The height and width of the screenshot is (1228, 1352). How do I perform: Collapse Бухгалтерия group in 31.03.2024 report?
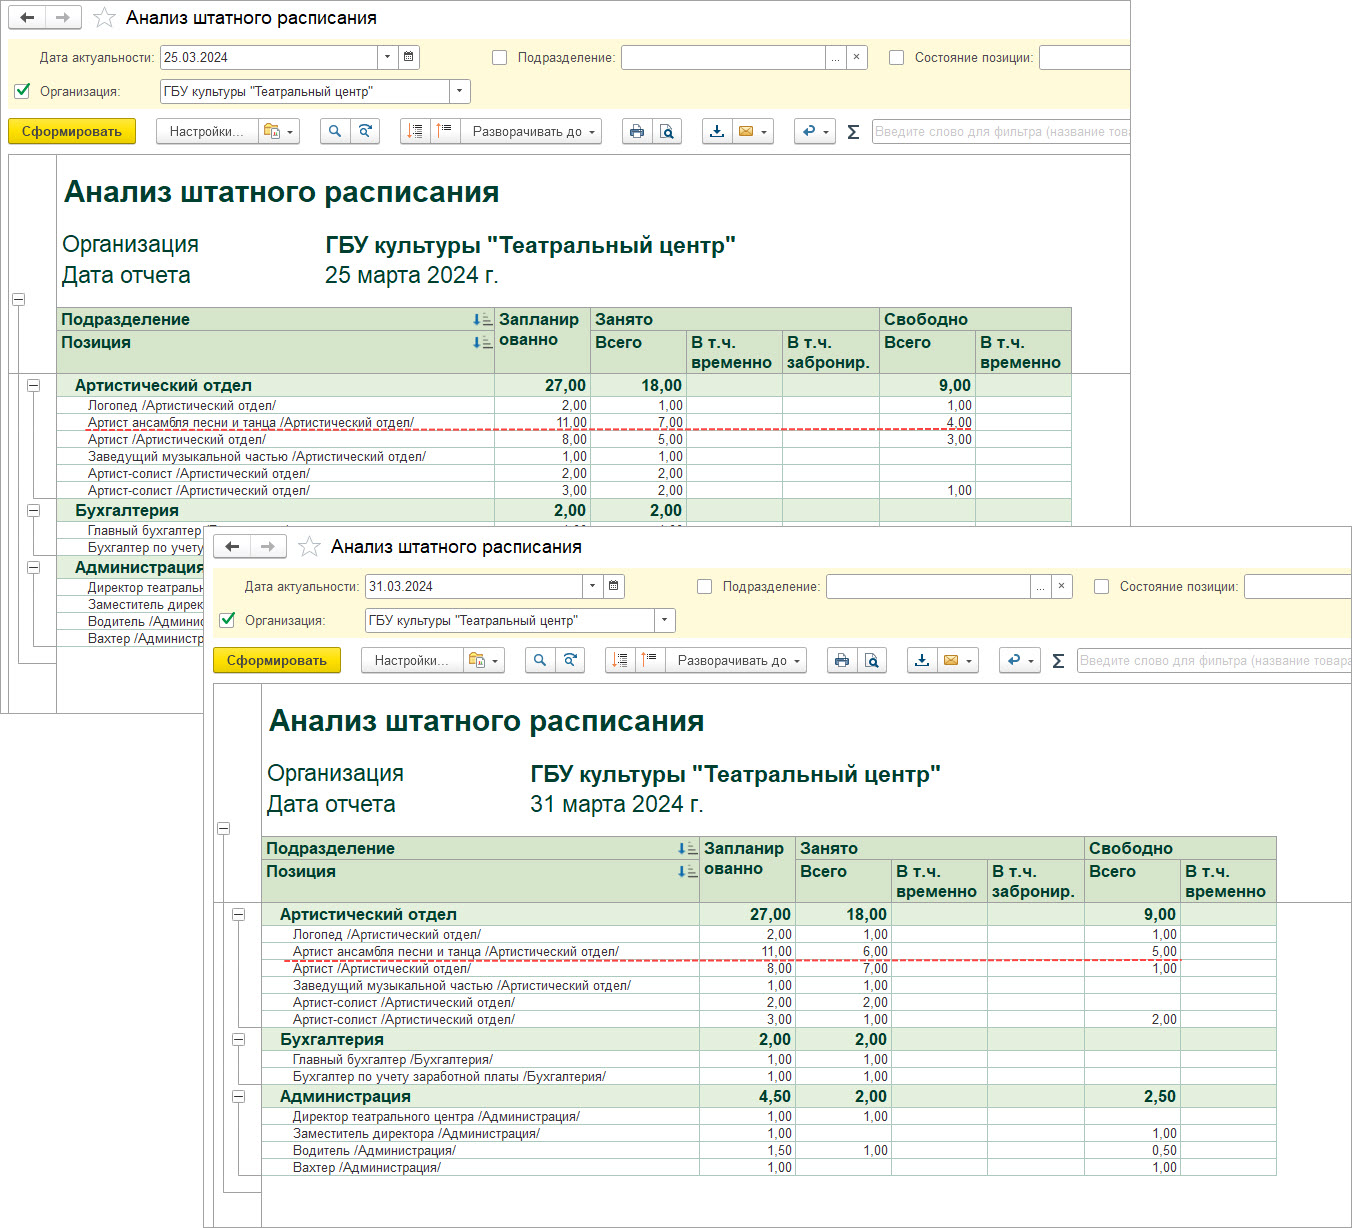point(238,1039)
